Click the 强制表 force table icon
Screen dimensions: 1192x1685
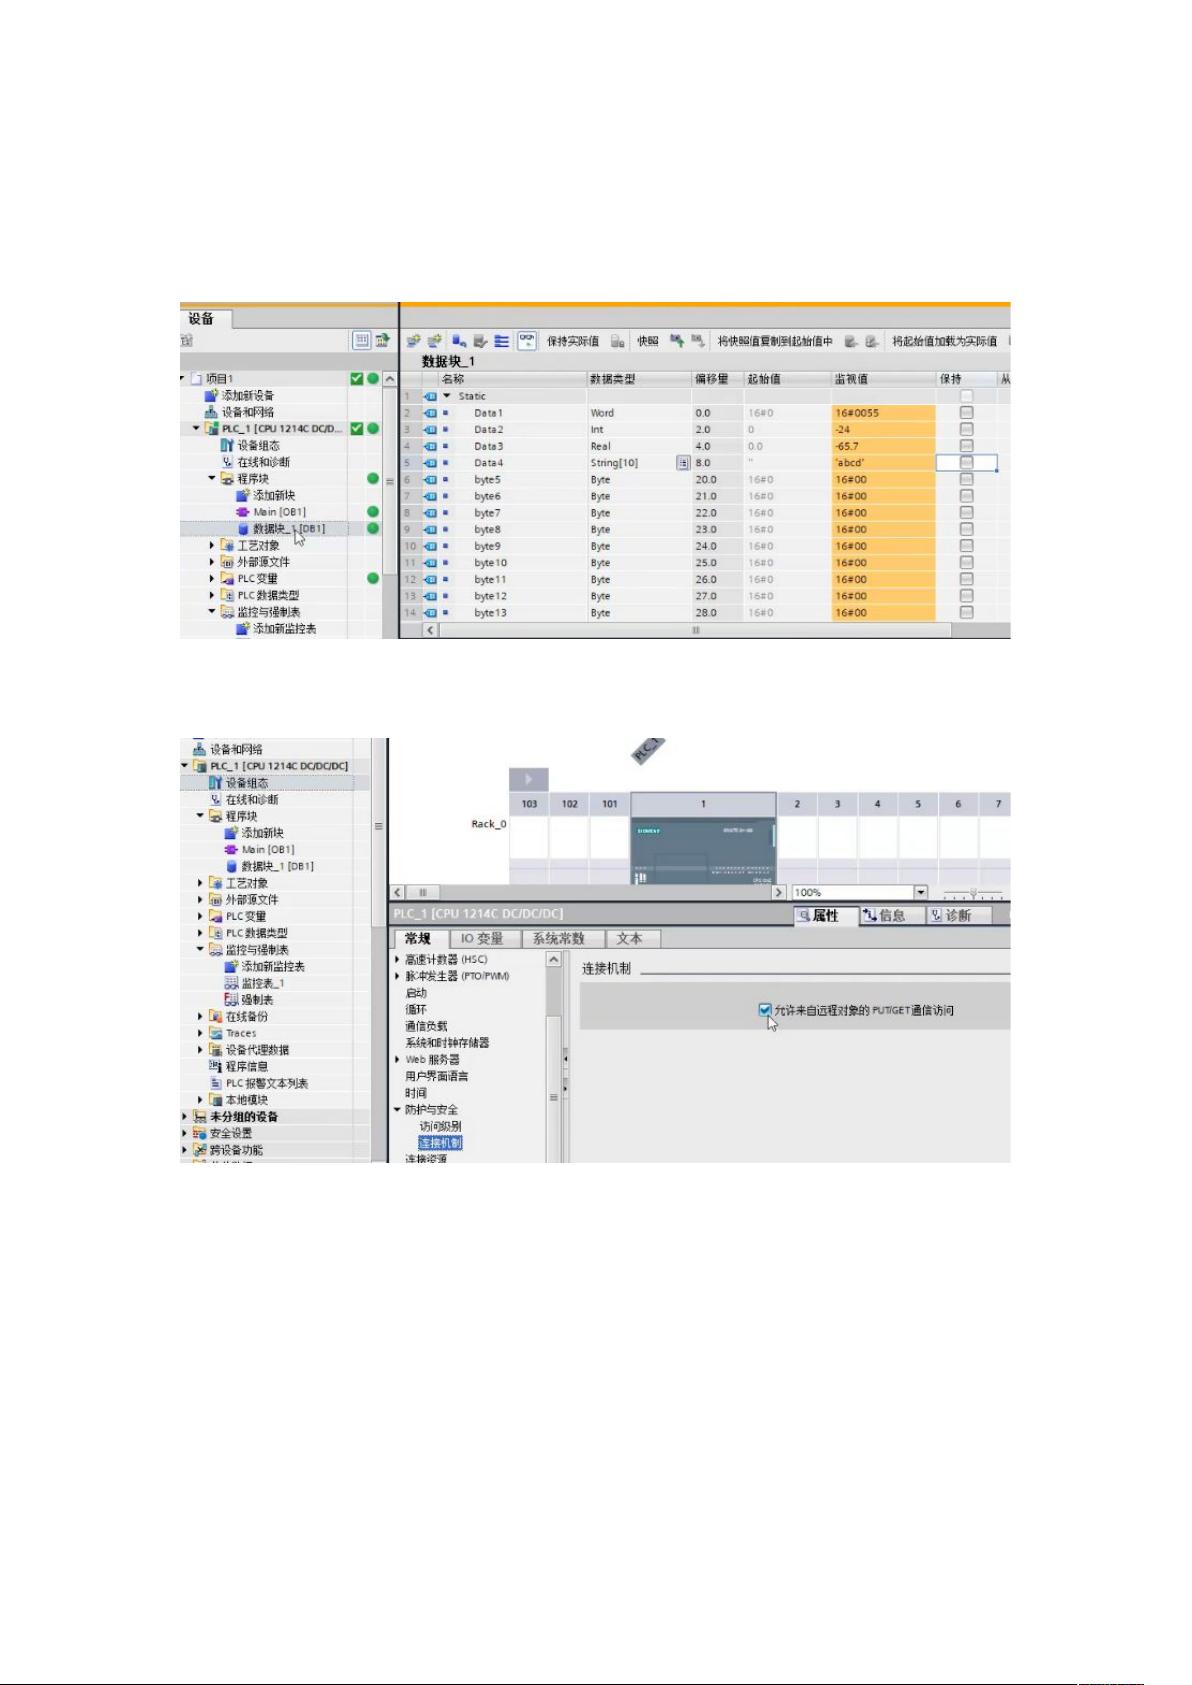coord(231,1000)
